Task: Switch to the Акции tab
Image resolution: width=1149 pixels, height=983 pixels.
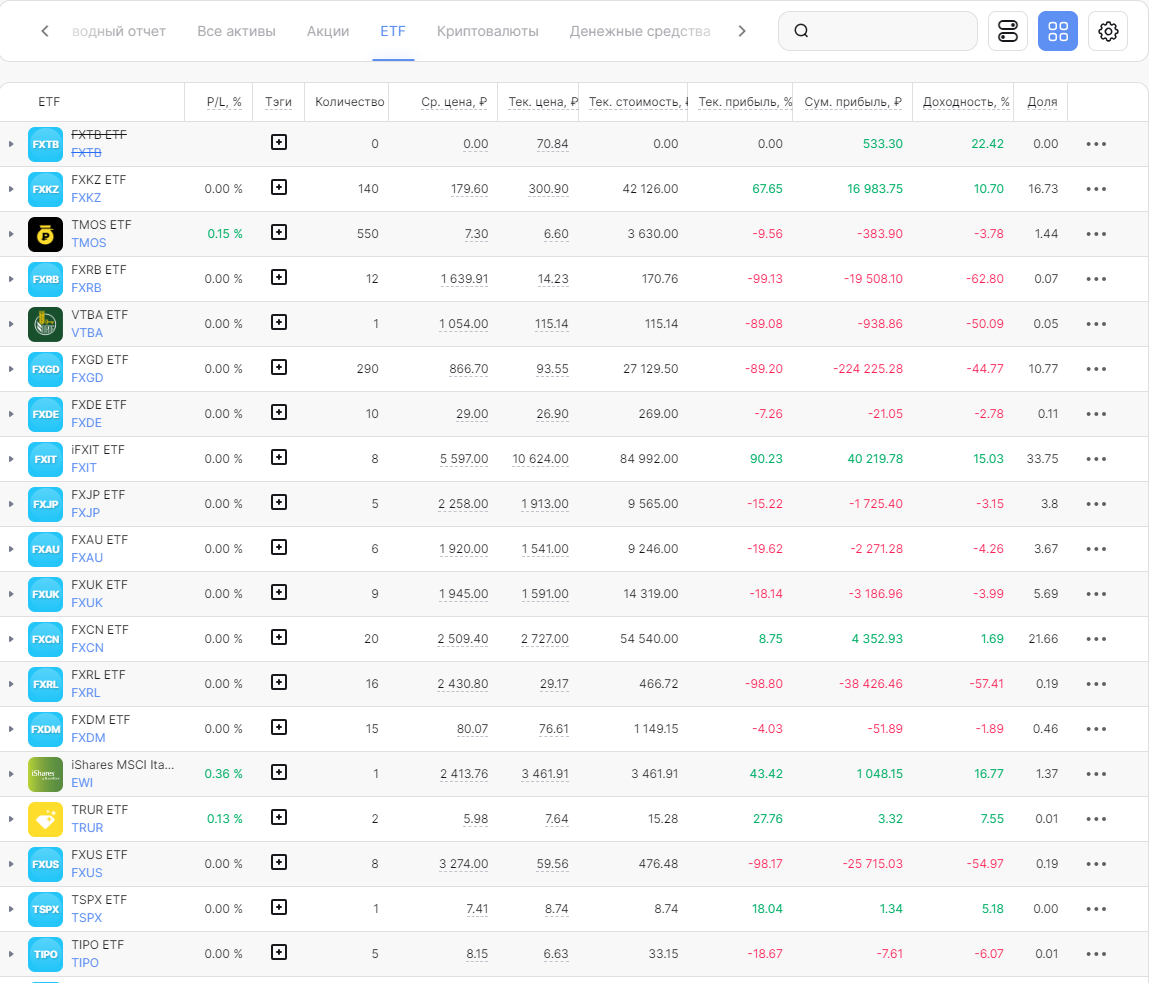Action: point(328,32)
